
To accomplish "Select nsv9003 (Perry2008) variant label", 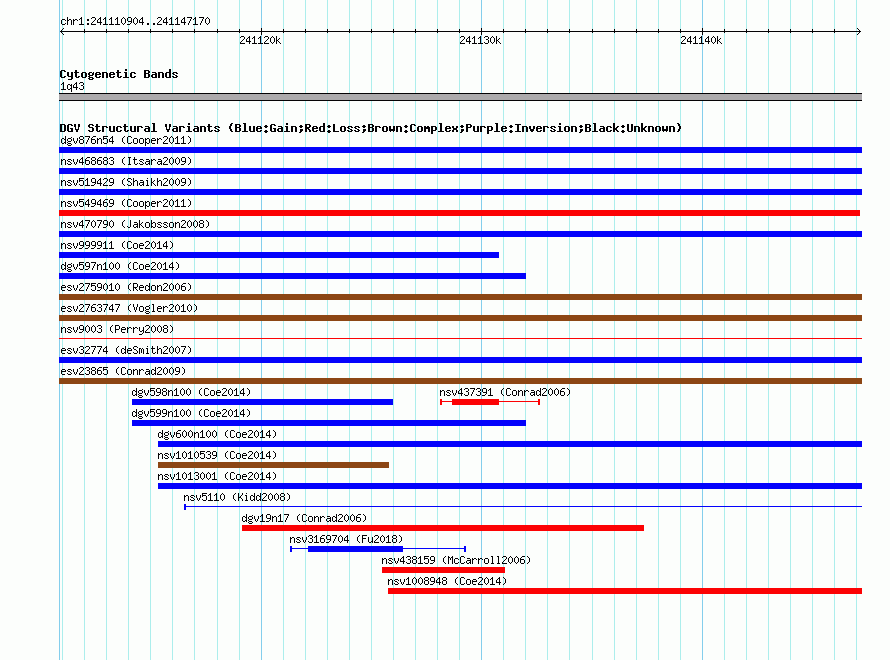I will [x=117, y=329].
